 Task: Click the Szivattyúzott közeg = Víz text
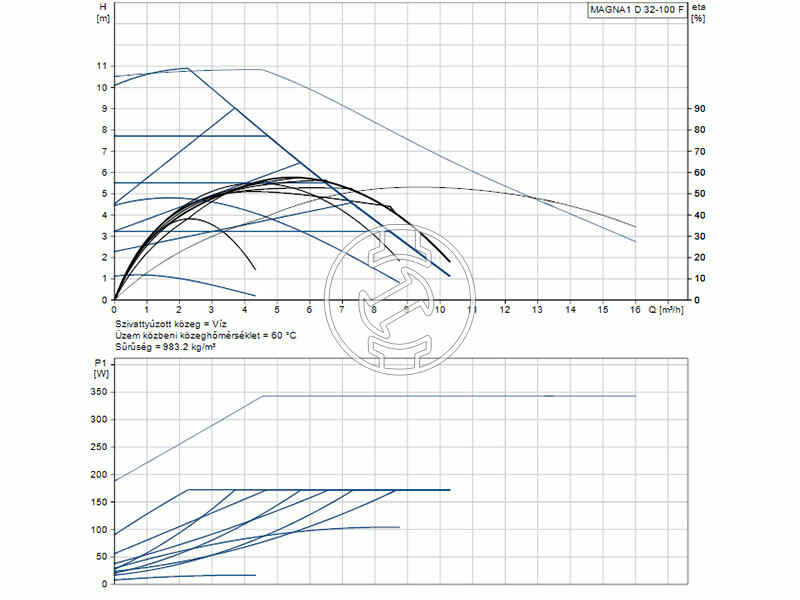(171, 325)
